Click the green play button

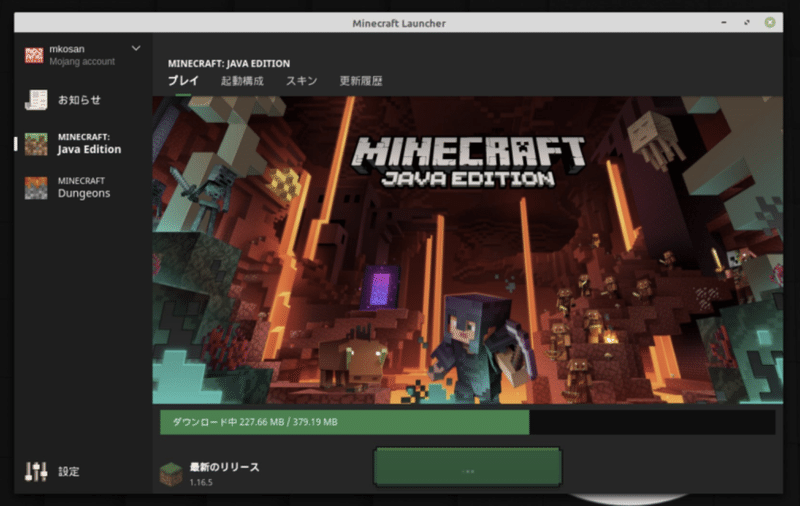point(468,467)
